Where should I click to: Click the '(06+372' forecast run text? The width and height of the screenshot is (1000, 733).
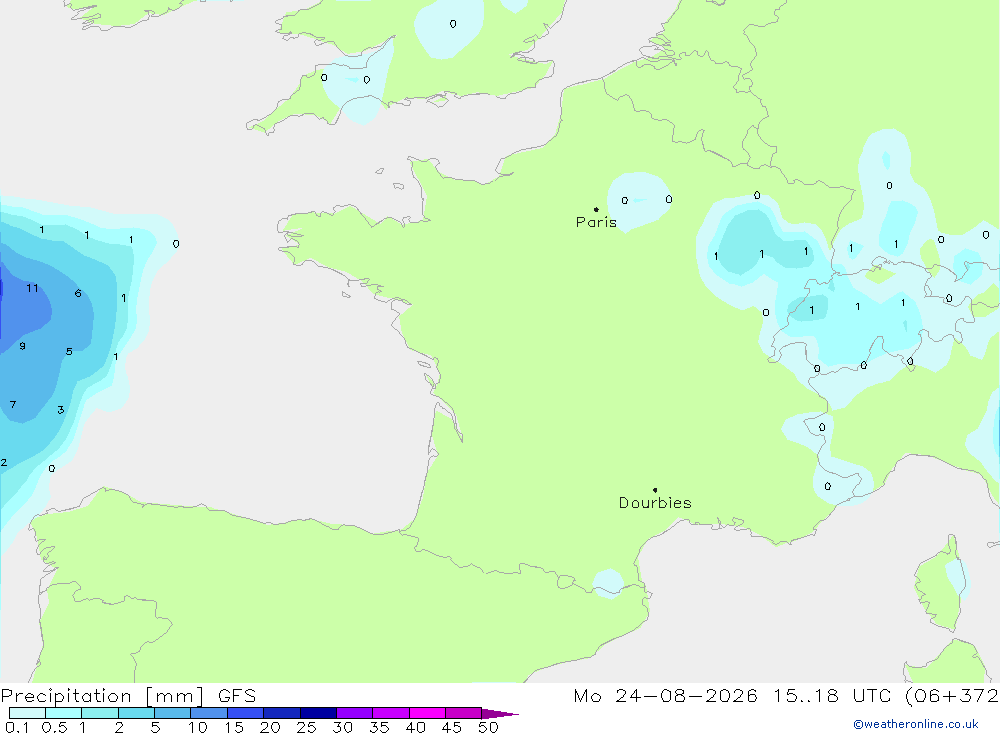(952, 695)
